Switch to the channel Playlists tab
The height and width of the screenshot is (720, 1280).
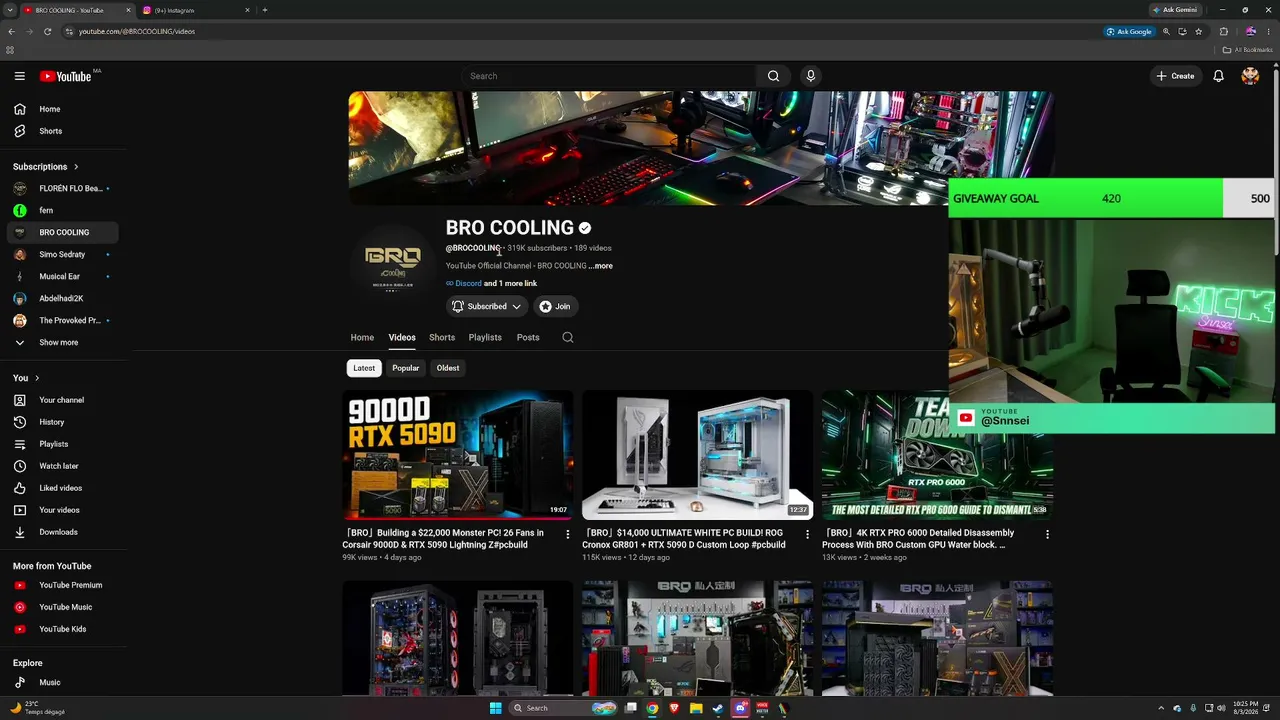485,337
